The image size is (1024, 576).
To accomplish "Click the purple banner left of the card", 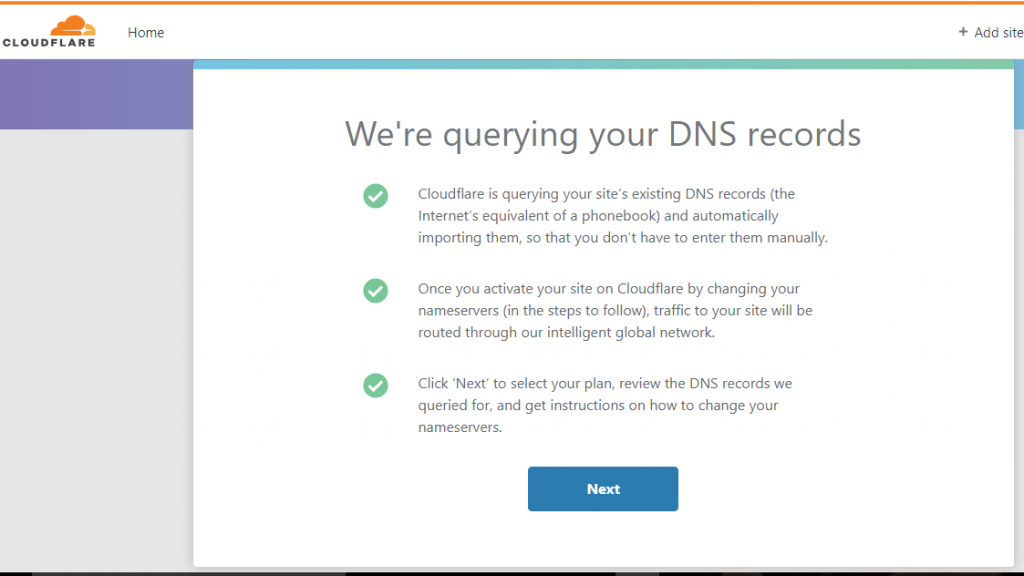I will click(97, 94).
